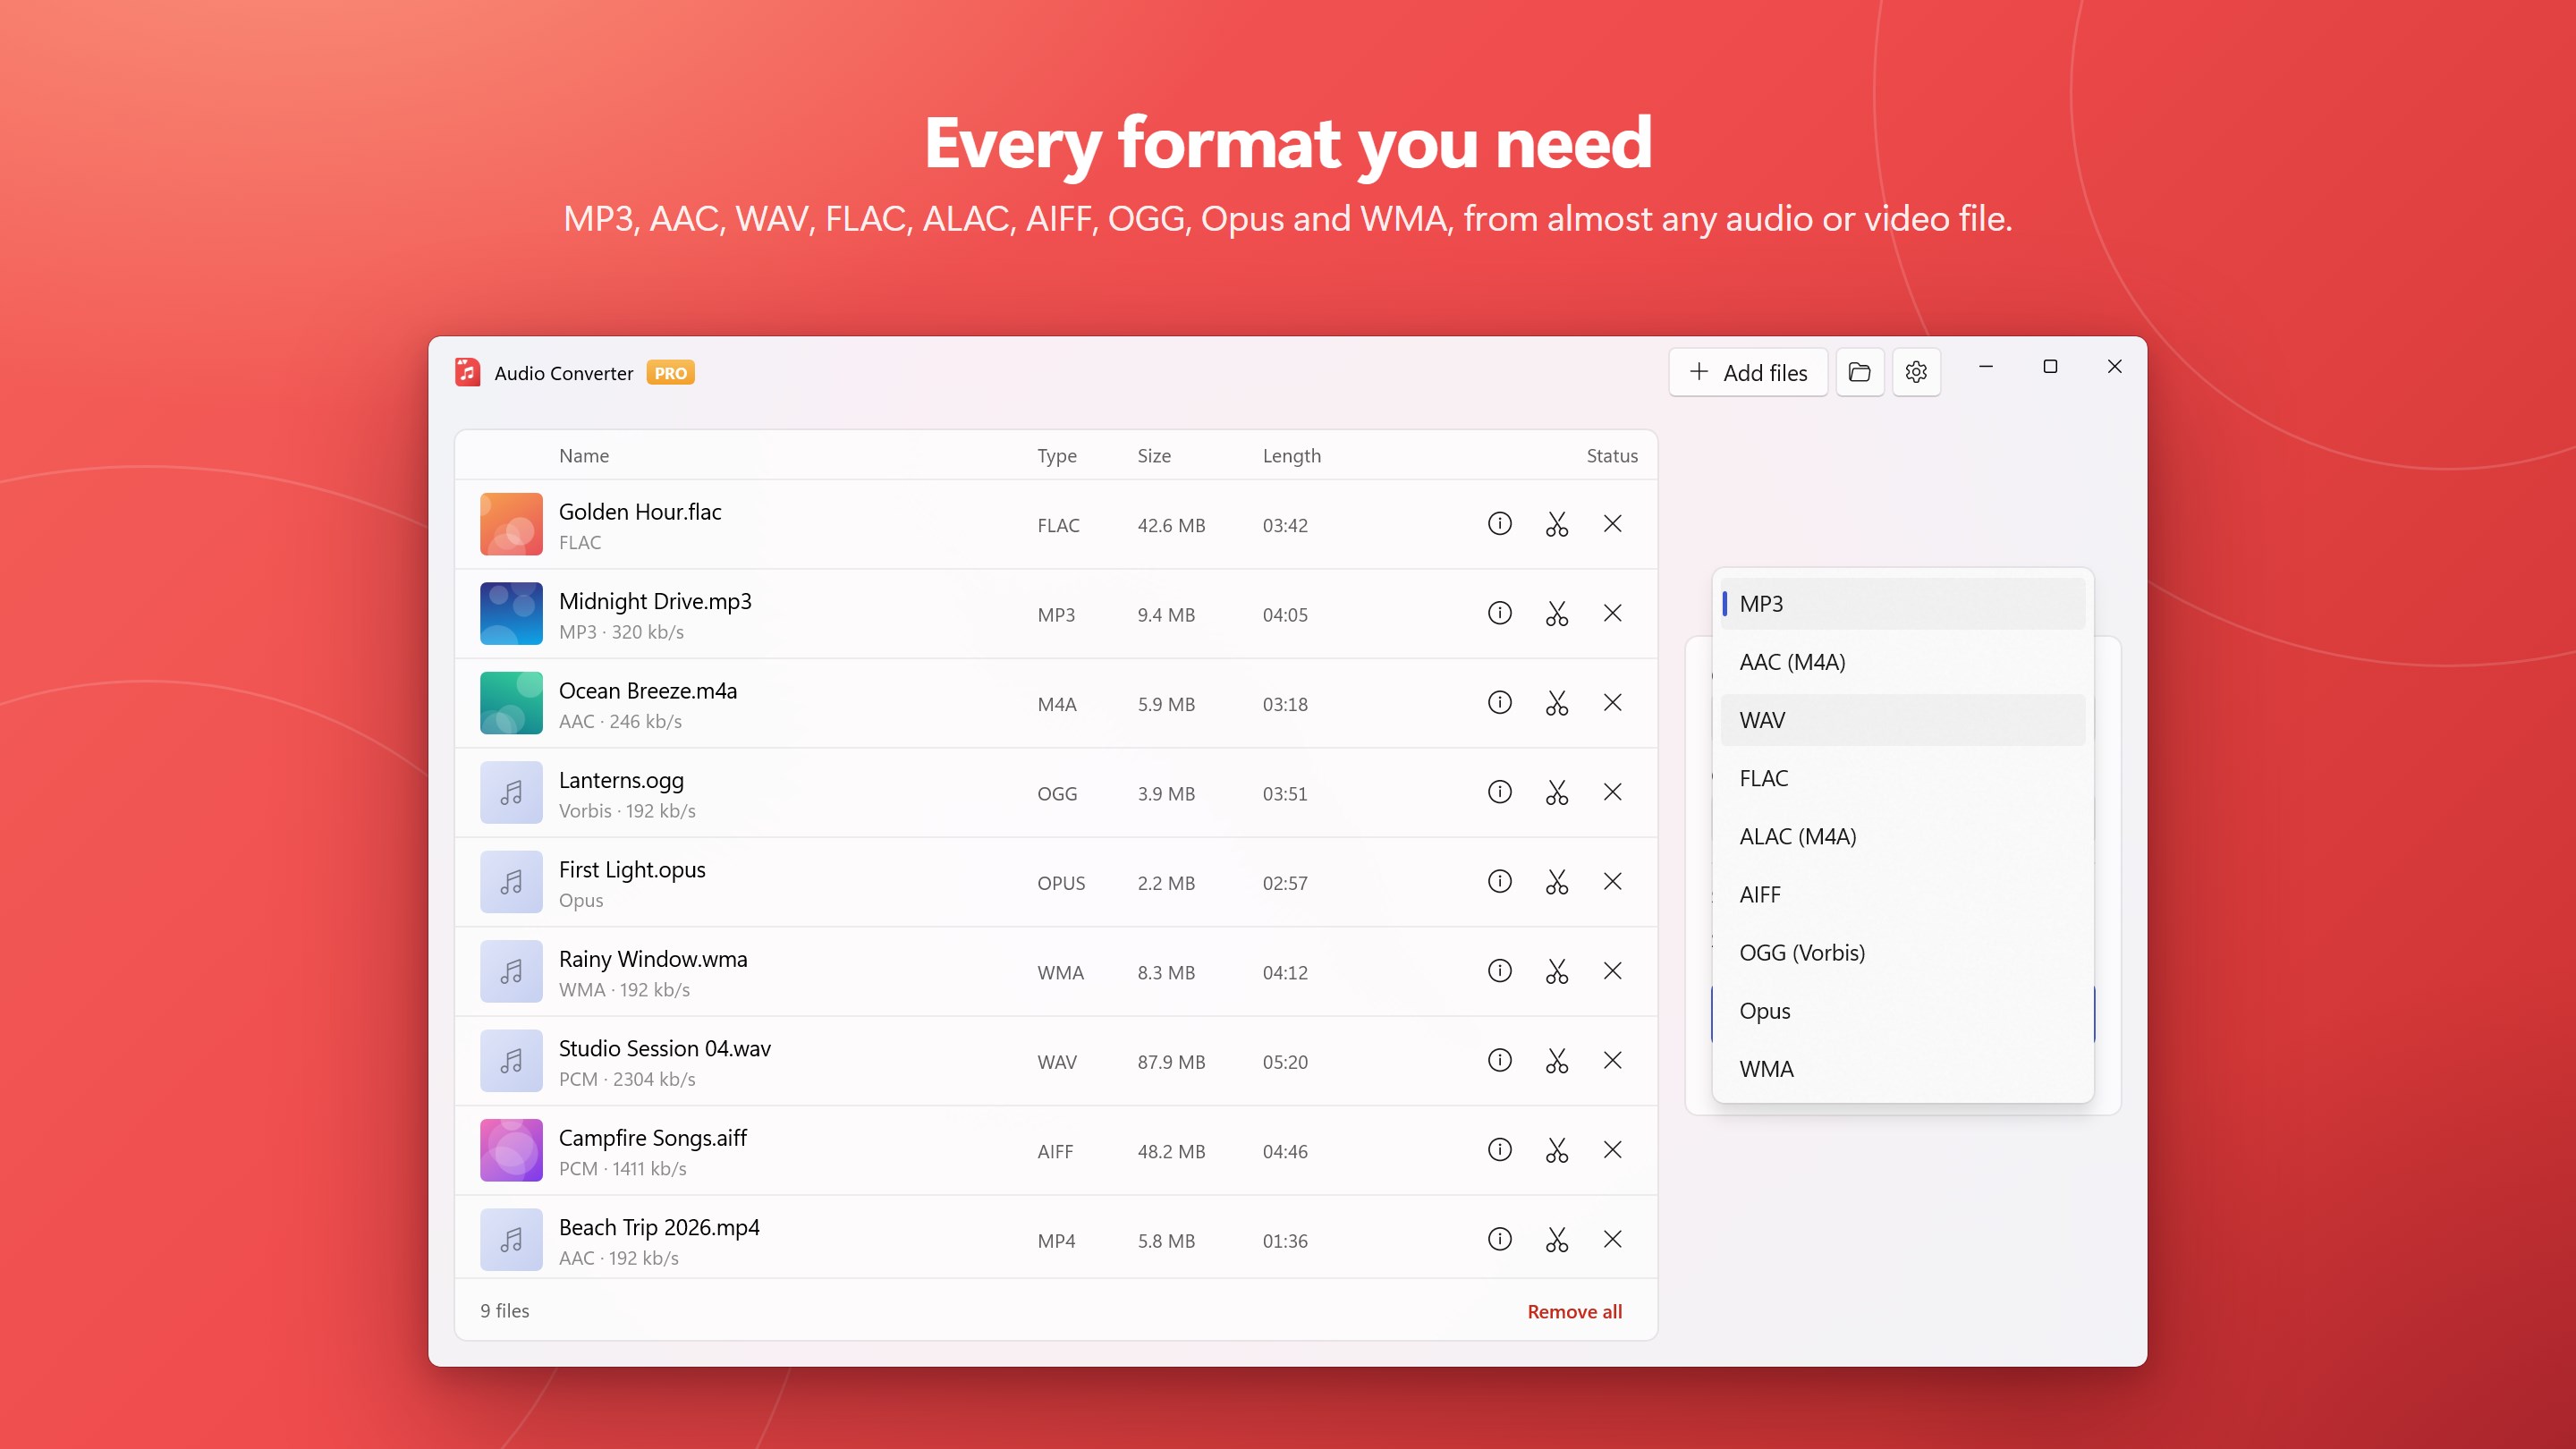The image size is (2576, 1449).
Task: Open info for Golden Hour.flac
Action: [1499, 524]
